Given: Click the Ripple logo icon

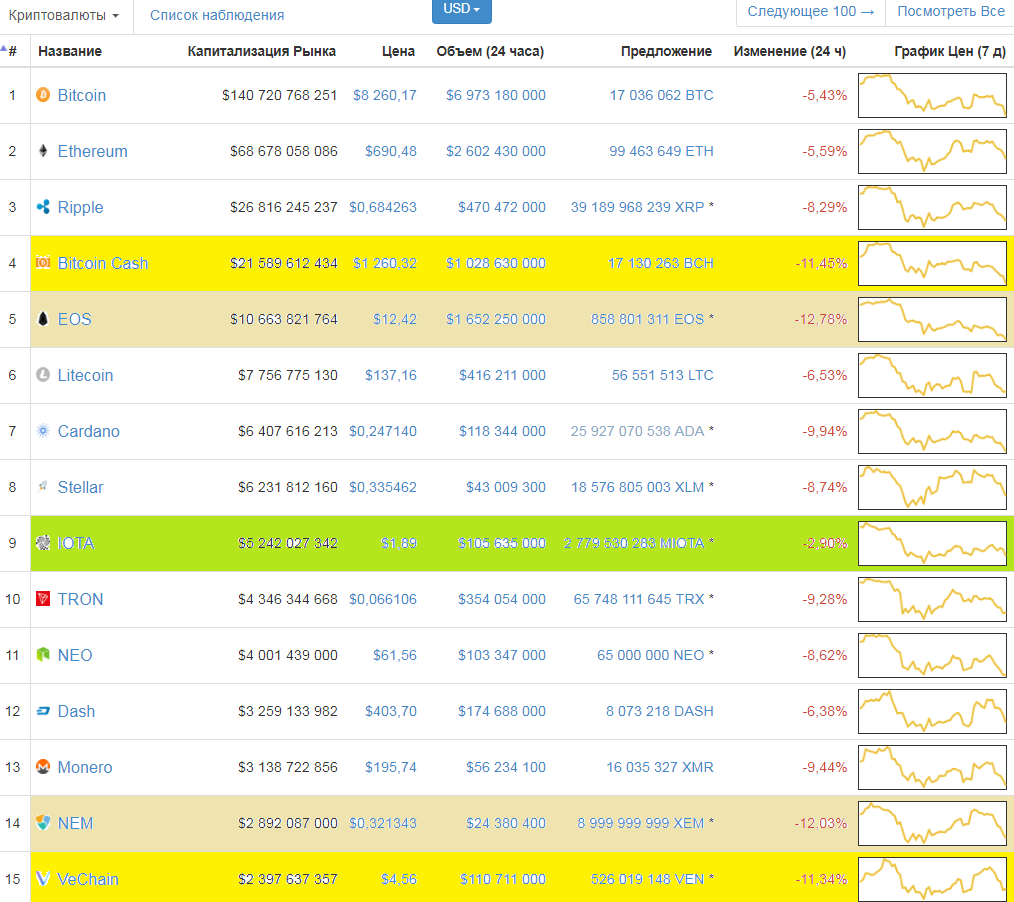Looking at the screenshot, I should (x=42, y=207).
